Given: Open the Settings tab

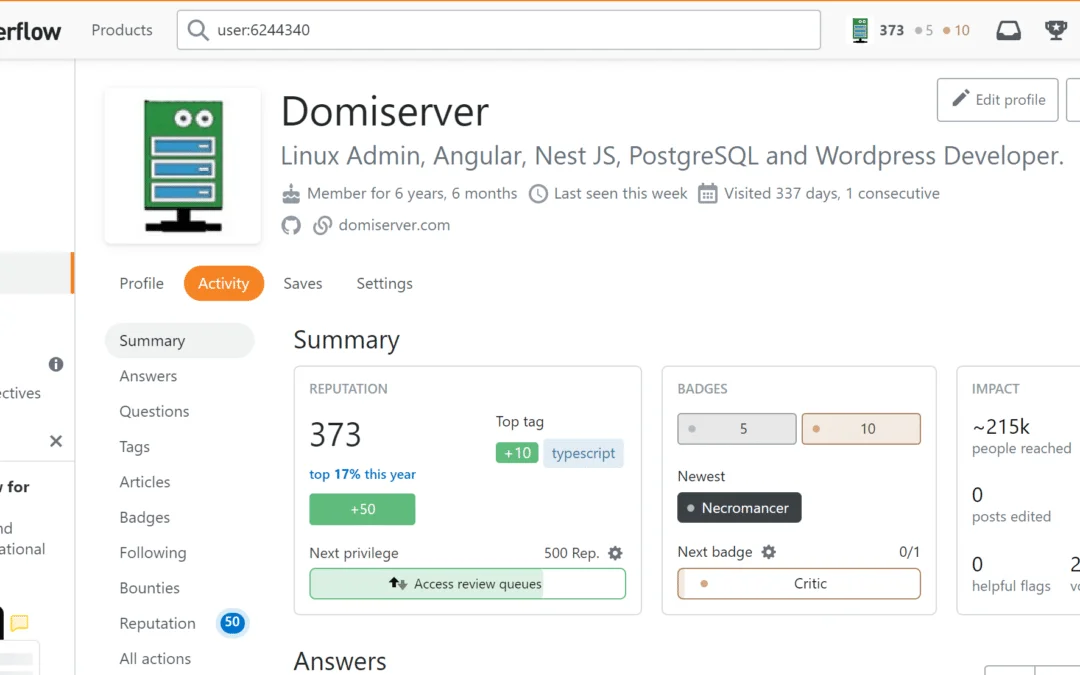Looking at the screenshot, I should click(384, 283).
